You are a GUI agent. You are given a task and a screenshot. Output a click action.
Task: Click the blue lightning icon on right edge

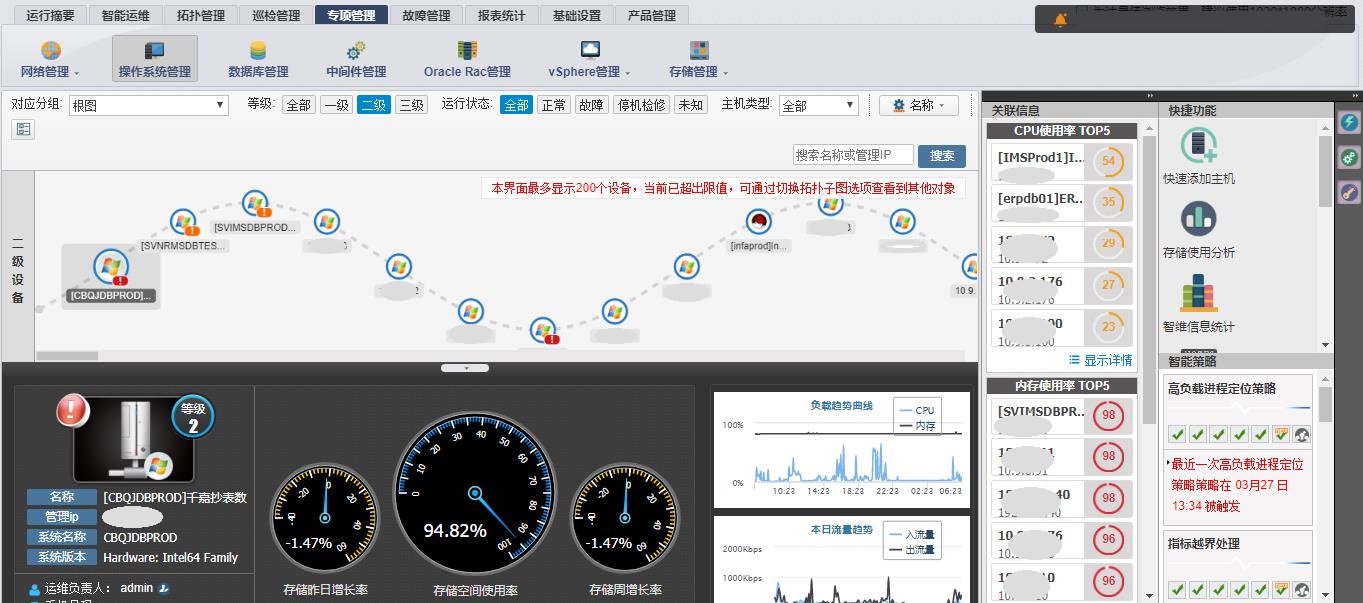(1348, 122)
